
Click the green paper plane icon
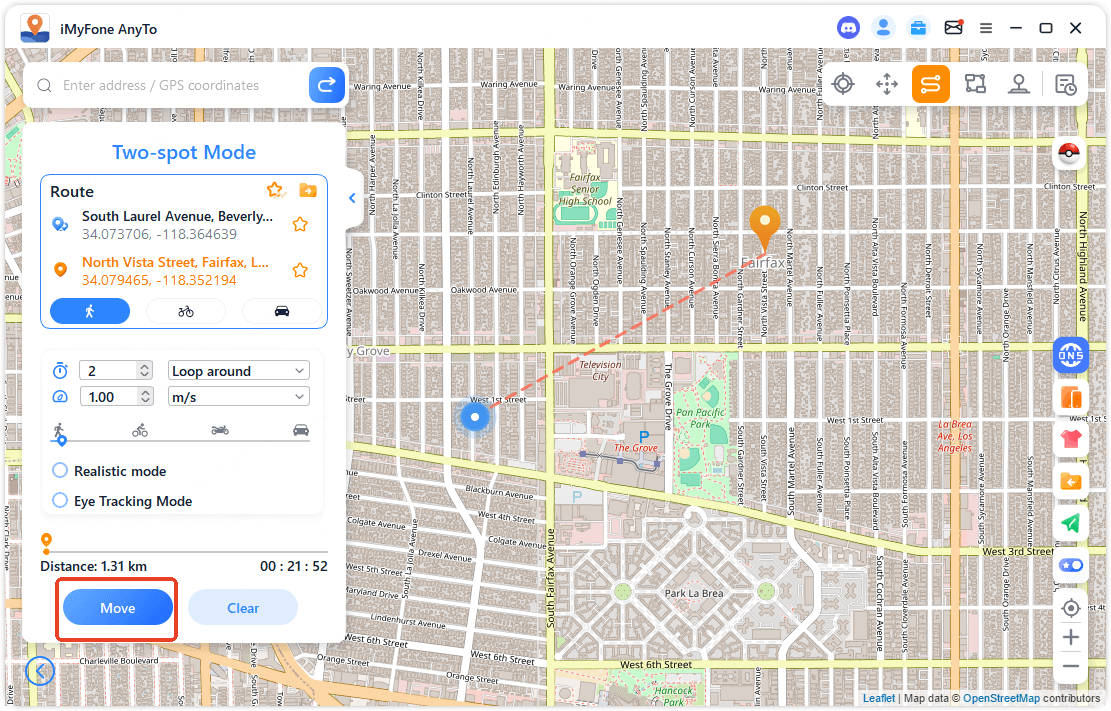1070,523
